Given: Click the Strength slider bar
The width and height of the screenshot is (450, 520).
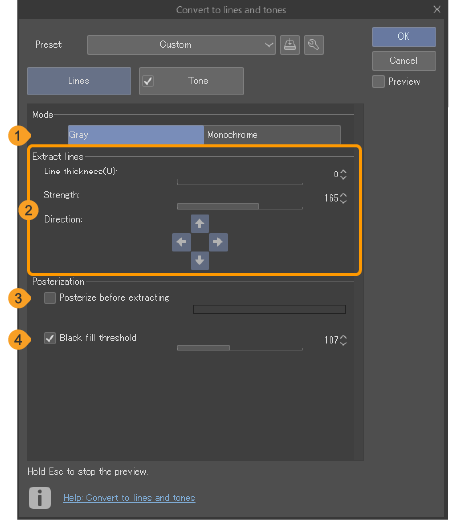Looking at the screenshot, I should 240,206.
